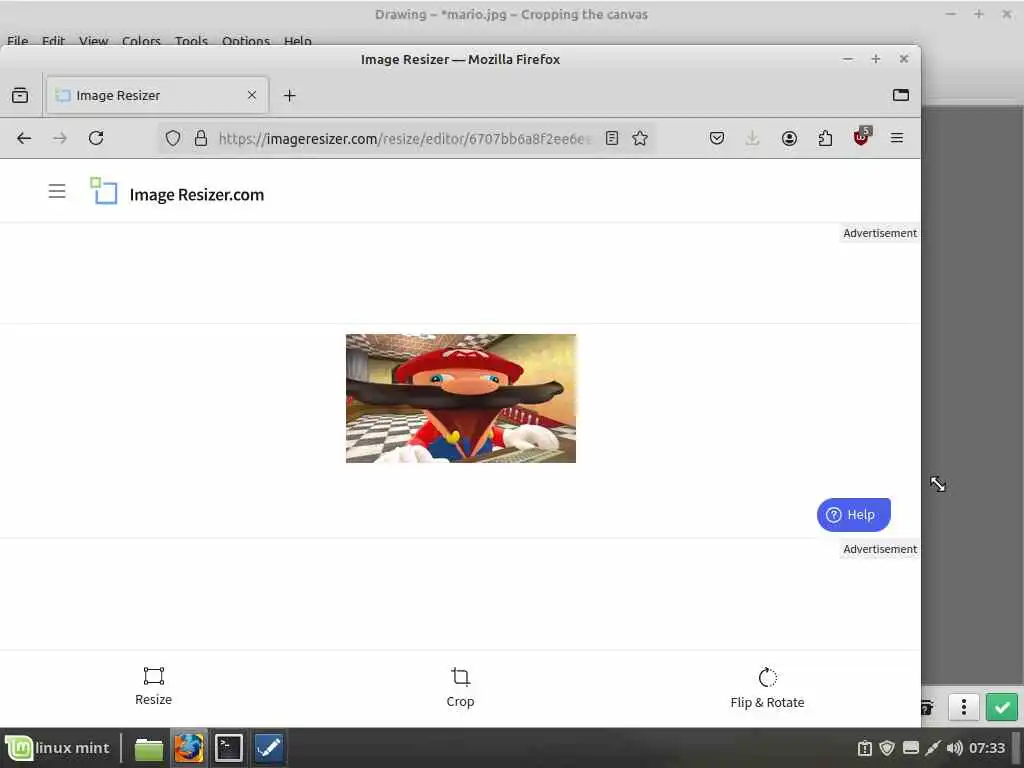1024x768 pixels.
Task: Open the security shield tray icon
Action: point(887,748)
